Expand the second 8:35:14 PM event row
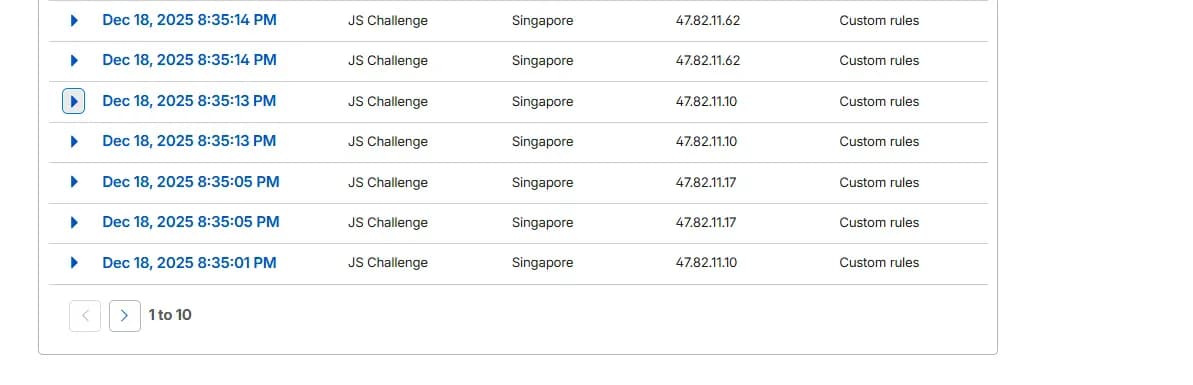 click(74, 60)
